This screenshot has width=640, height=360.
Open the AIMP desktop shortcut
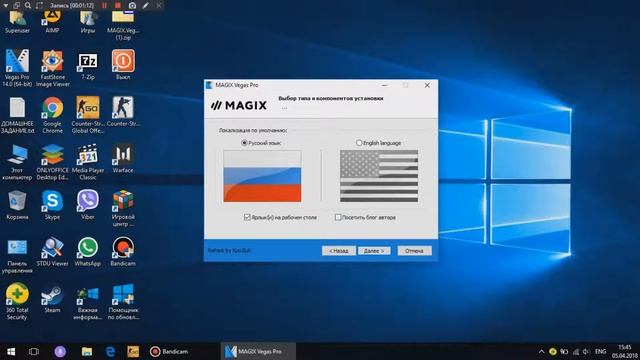tap(52, 22)
